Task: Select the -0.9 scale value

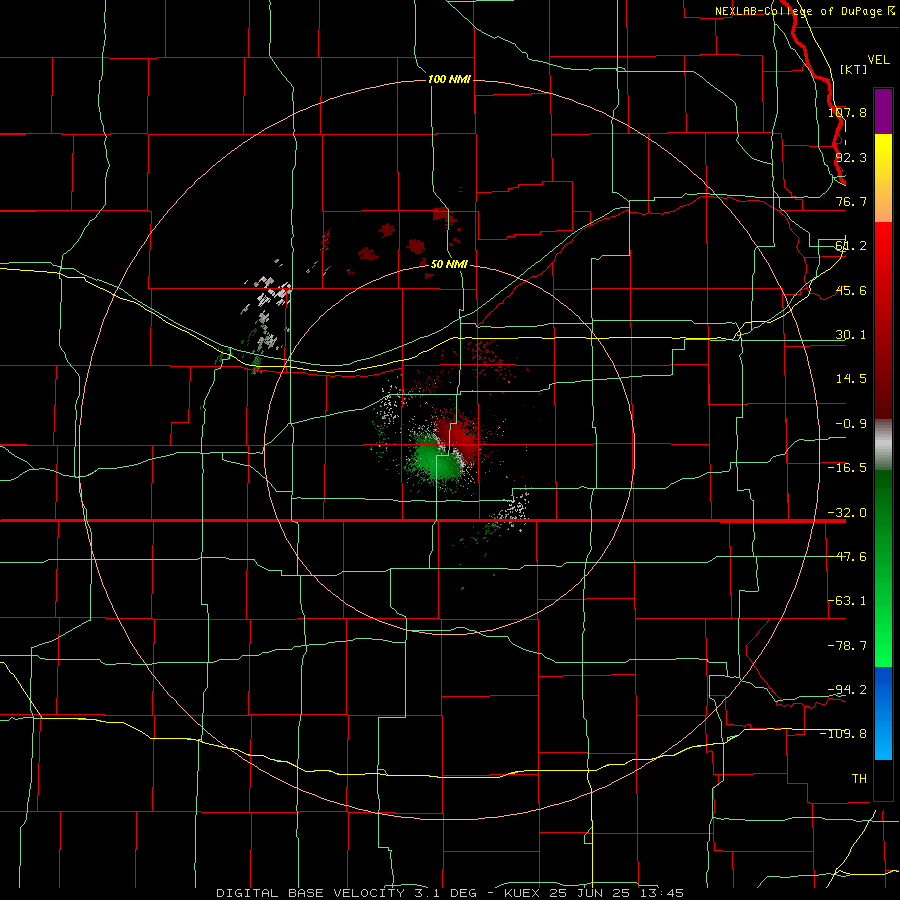Action: point(851,424)
